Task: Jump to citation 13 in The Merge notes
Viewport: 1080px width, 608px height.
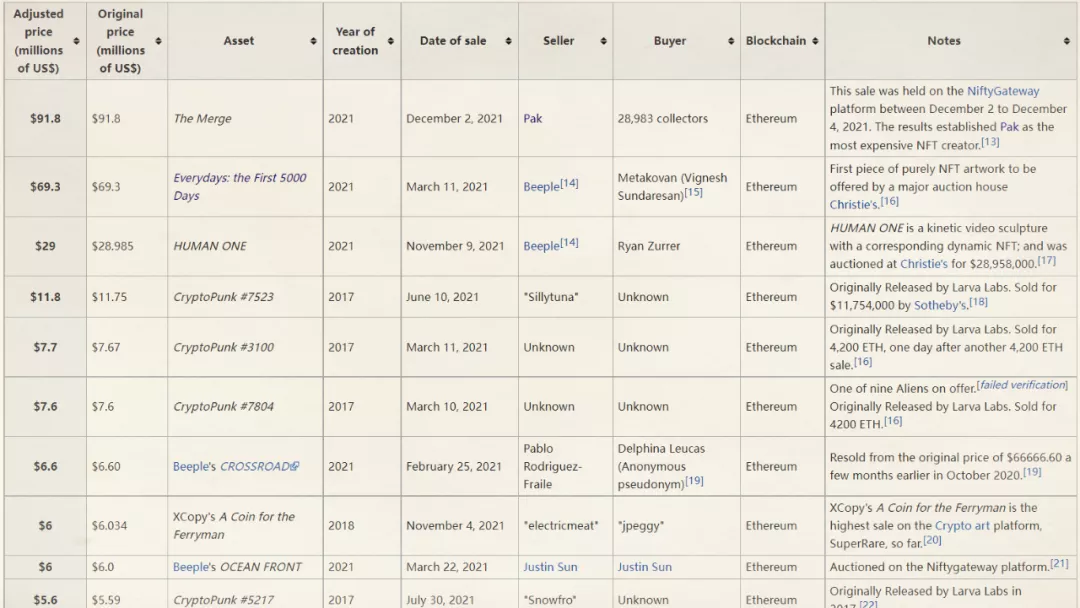Action: click(x=989, y=142)
